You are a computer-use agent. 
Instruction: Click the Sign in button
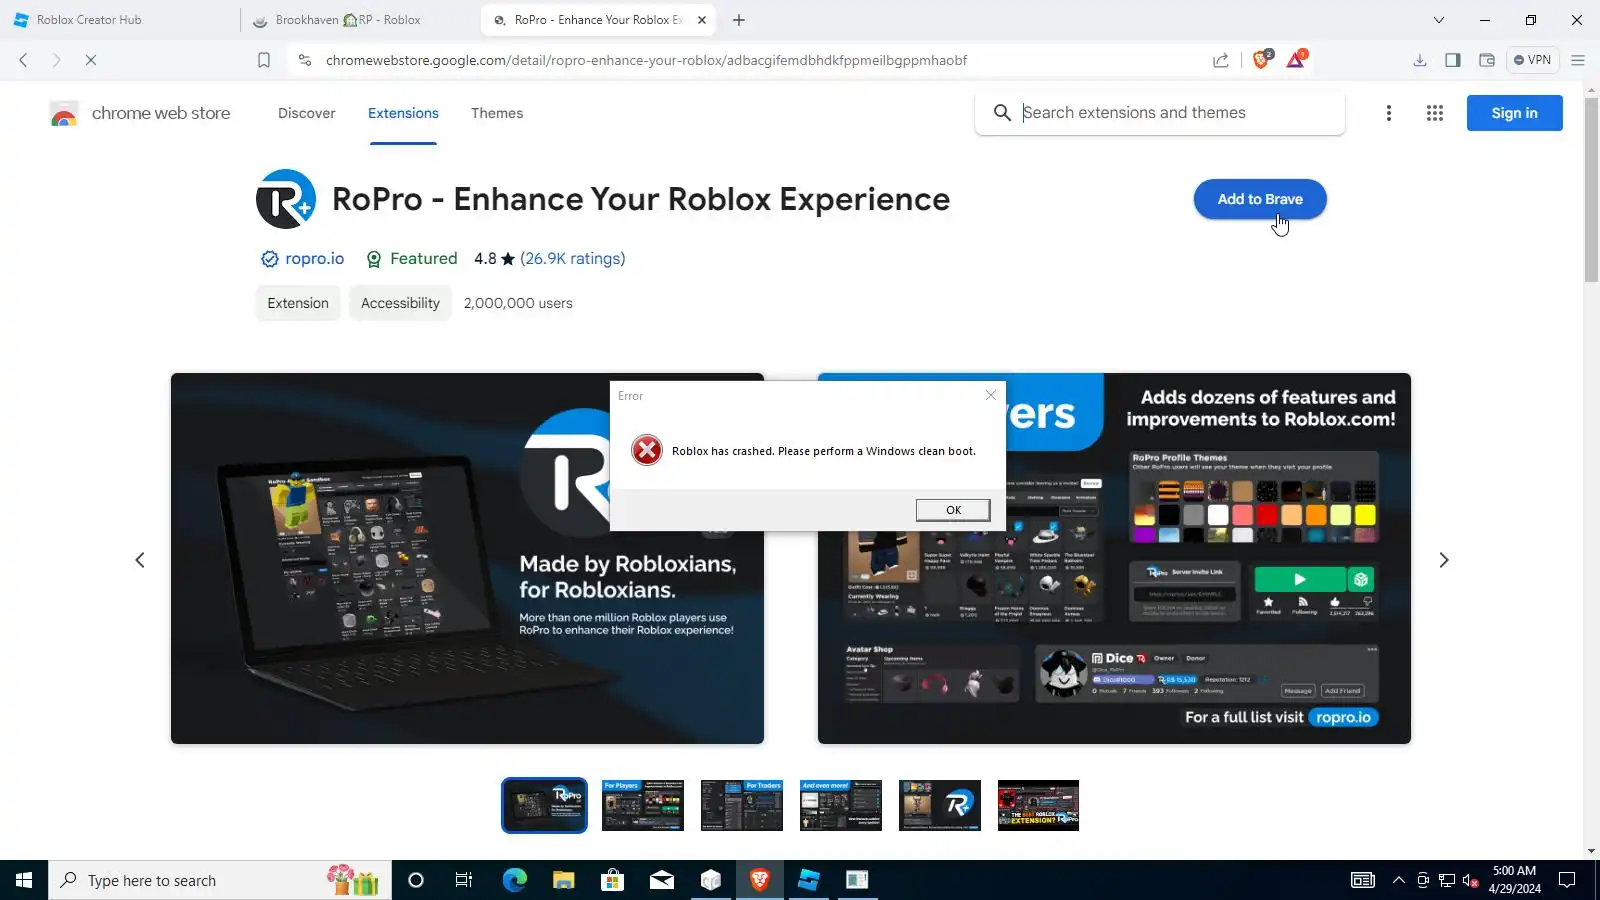point(1514,113)
